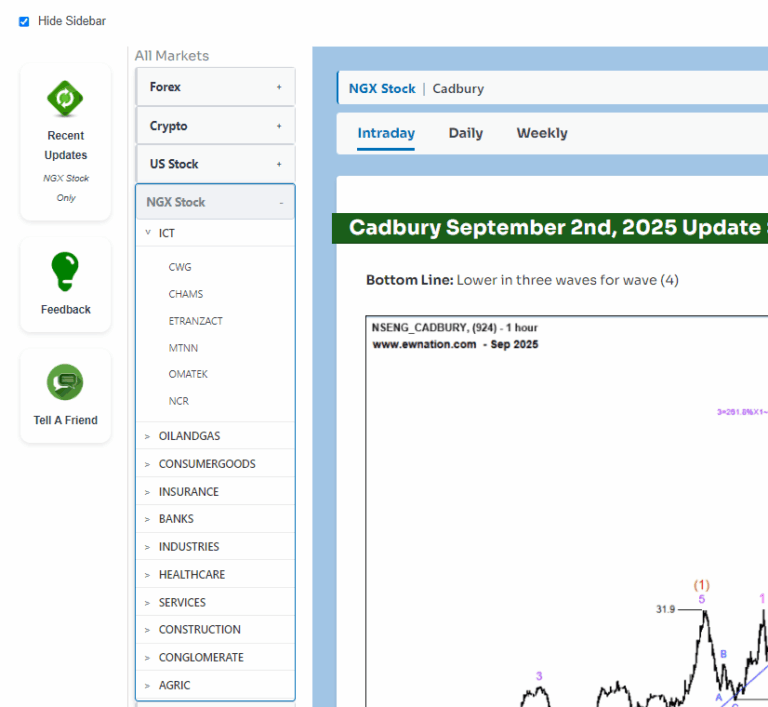The image size is (768, 707).
Task: Collapse the ICT category
Action: [215, 233]
